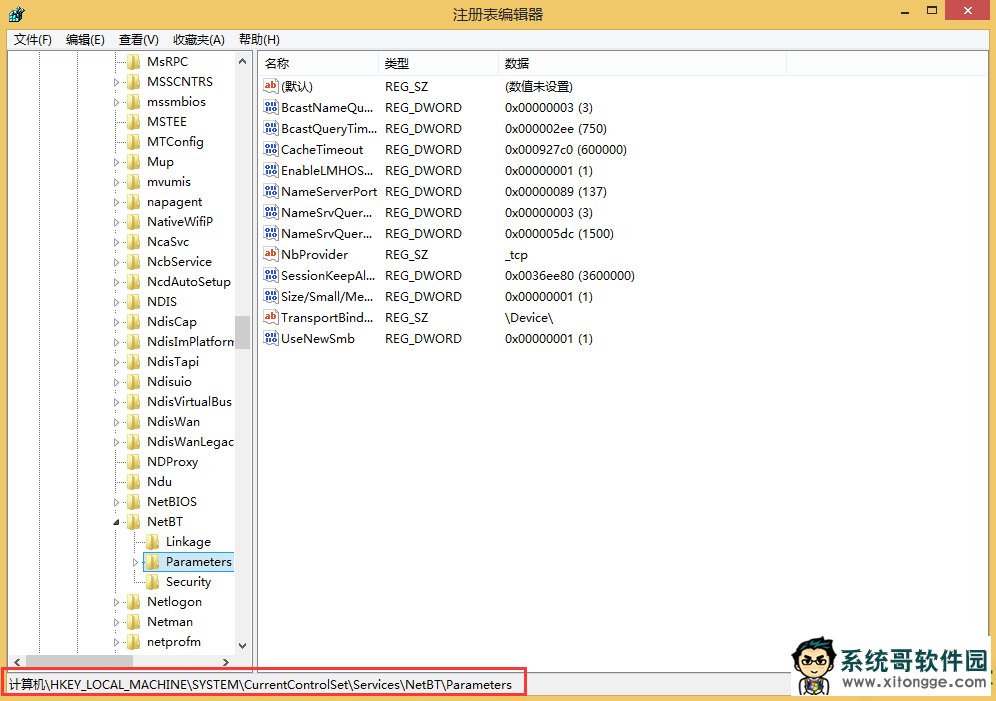Select the MsRPC tree key
Image resolution: width=996 pixels, height=701 pixels.
(x=167, y=62)
